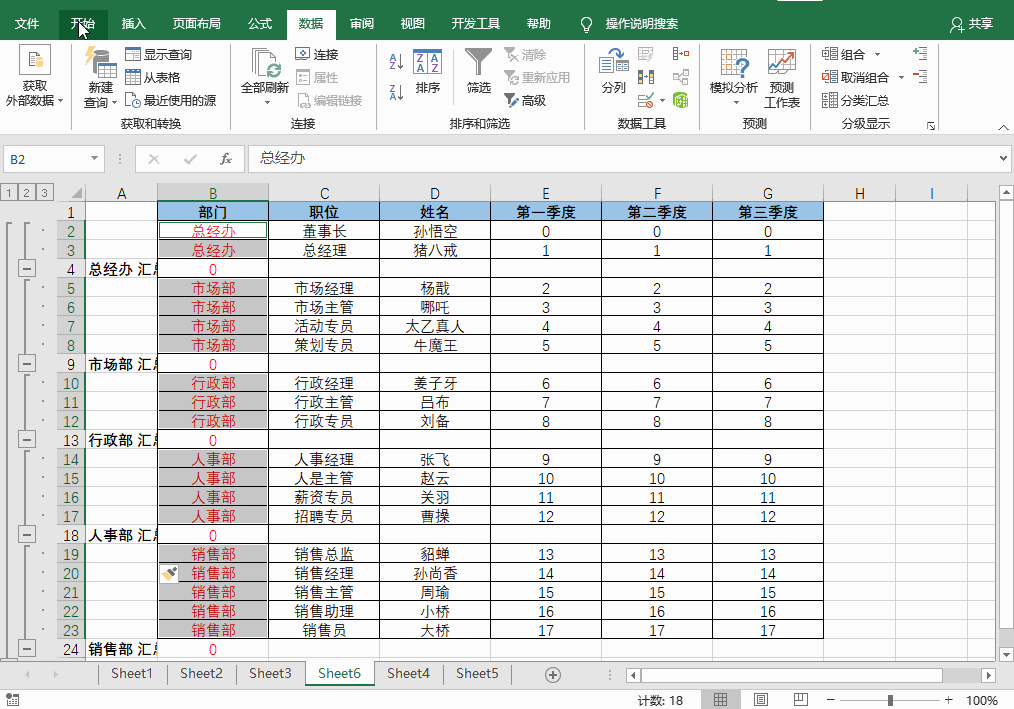
Task: Collapse the 人事部 汇总 group
Action: coord(27,534)
